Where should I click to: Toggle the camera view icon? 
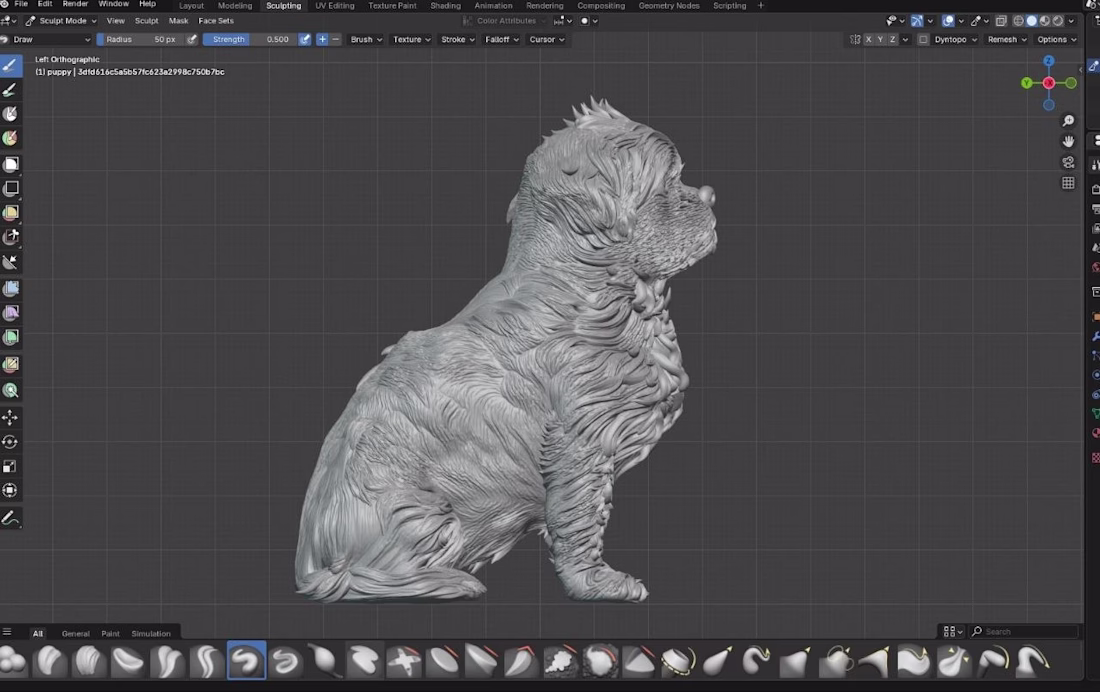(x=1068, y=162)
